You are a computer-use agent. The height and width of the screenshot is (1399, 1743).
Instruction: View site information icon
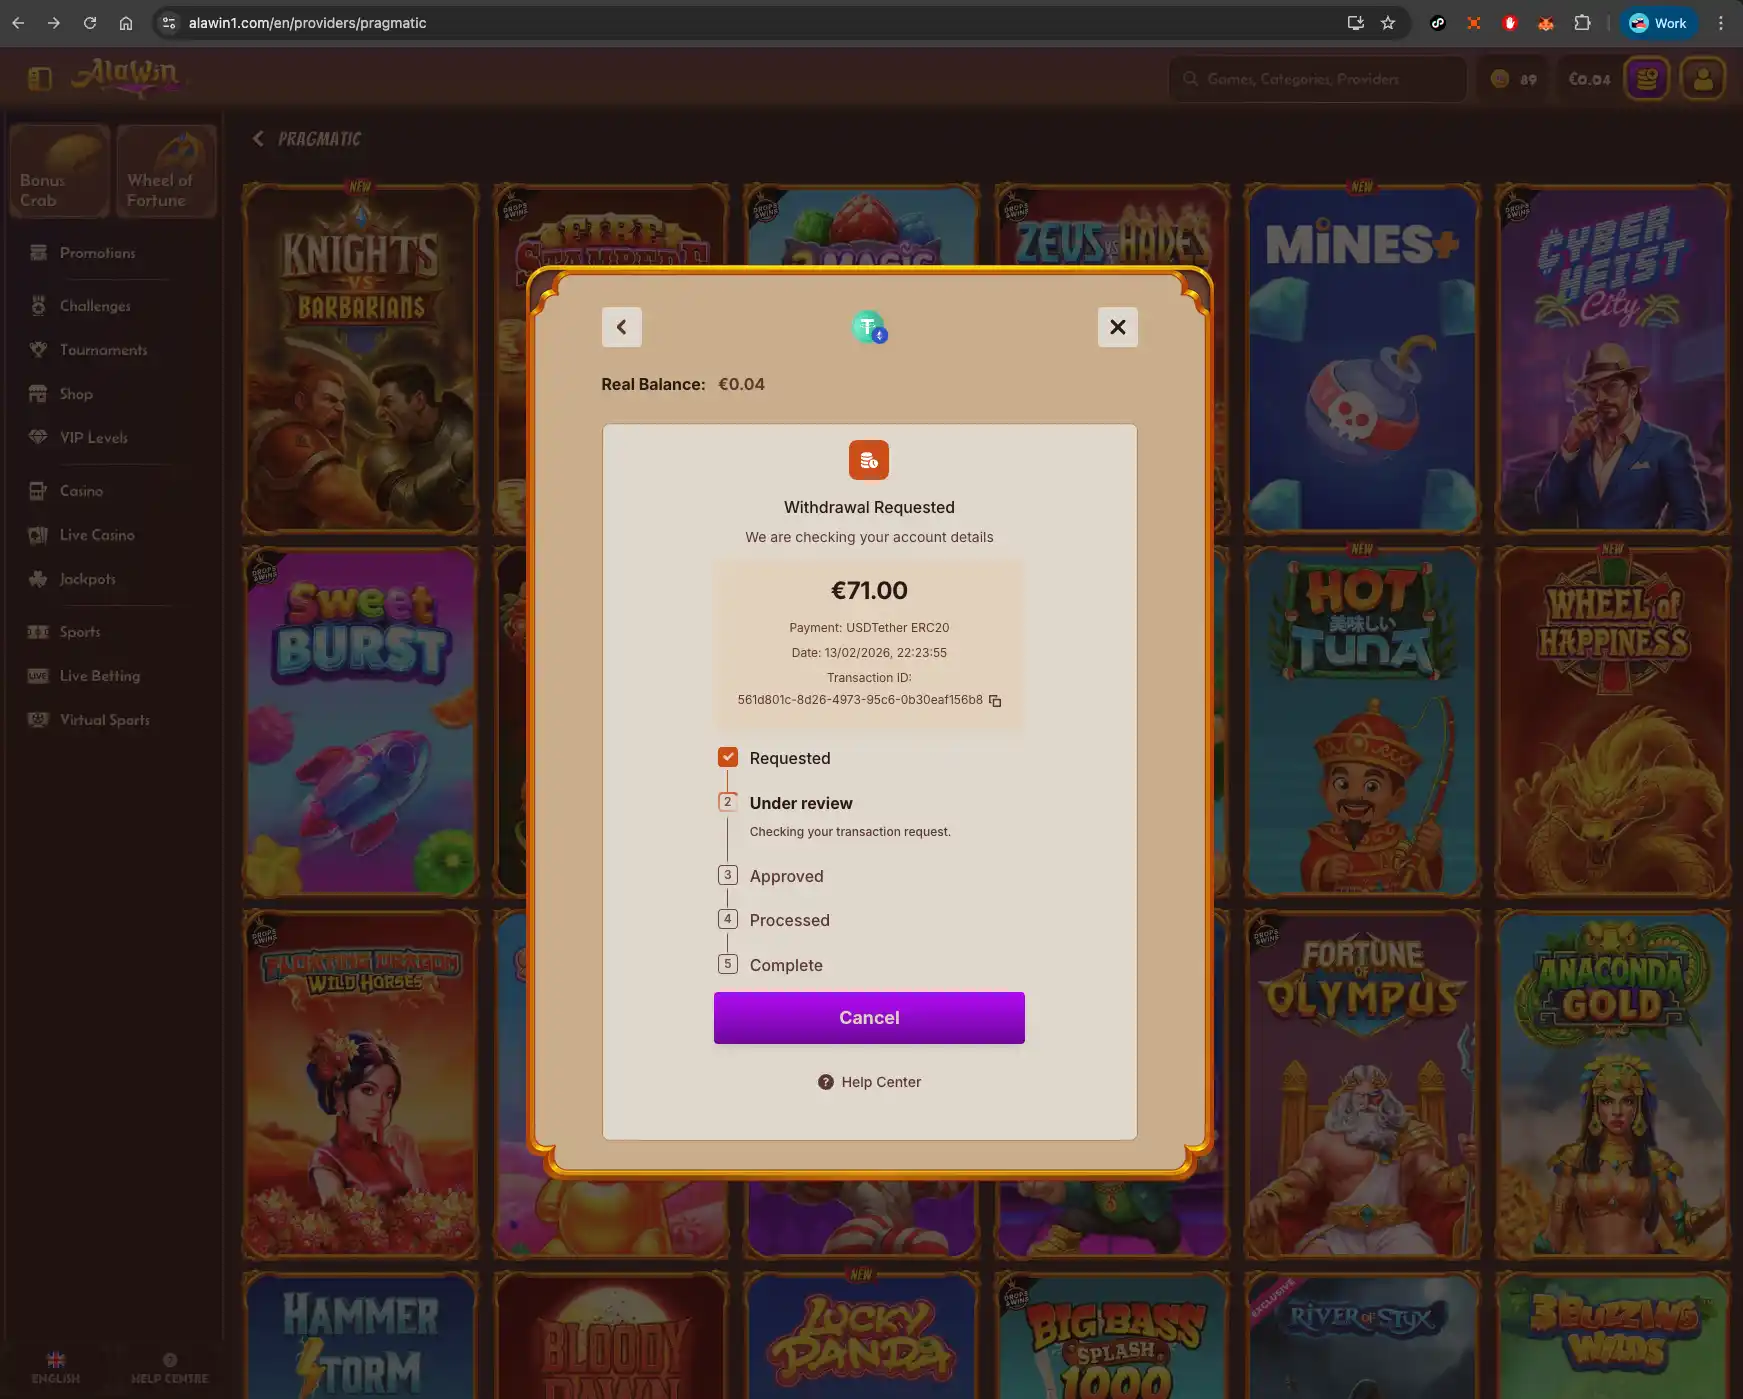point(169,23)
